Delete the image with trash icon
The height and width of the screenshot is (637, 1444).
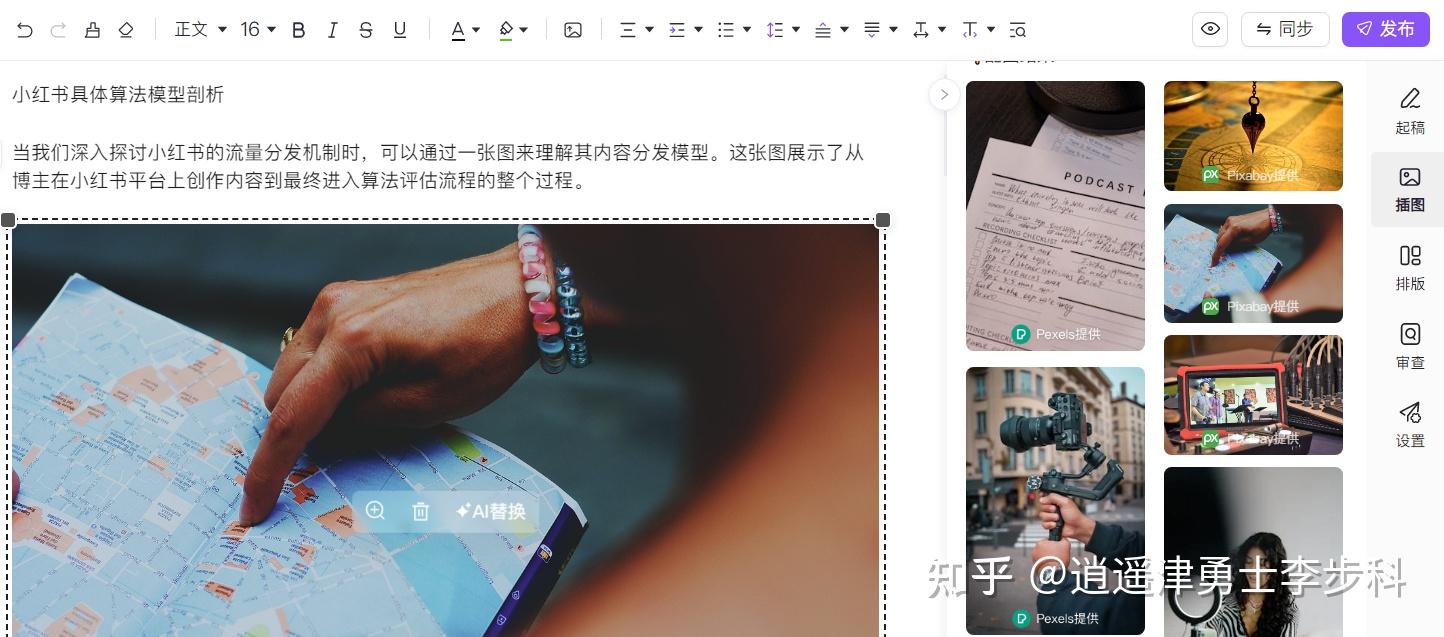tap(420, 511)
